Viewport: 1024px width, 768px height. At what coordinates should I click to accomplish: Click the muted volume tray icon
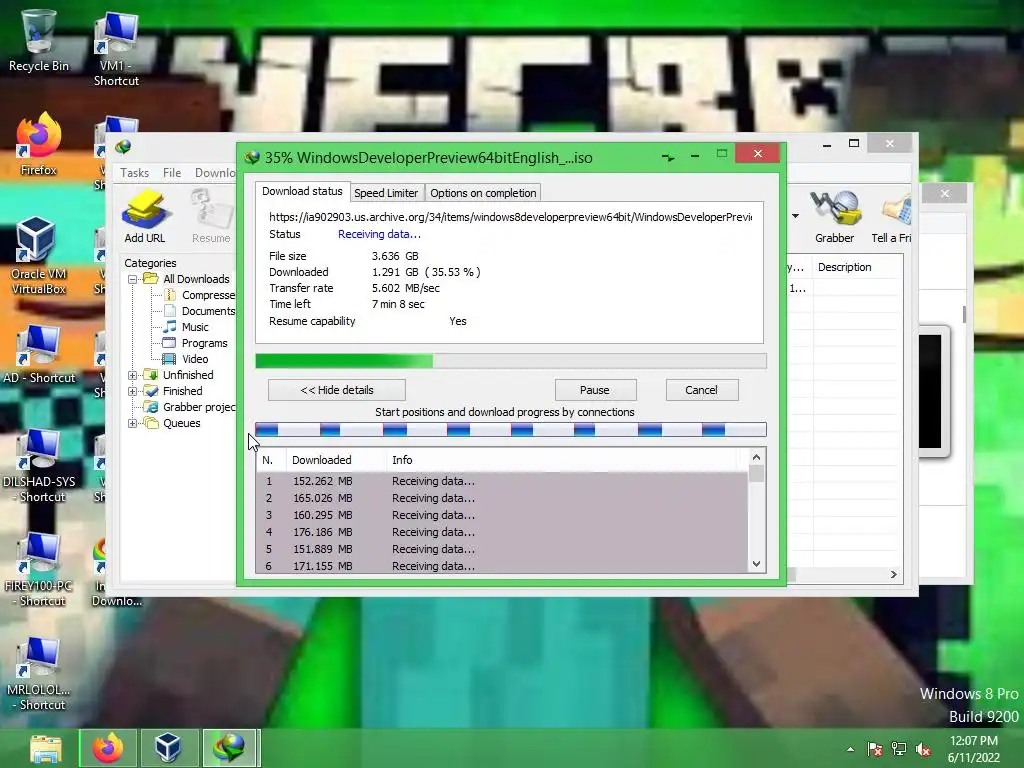(x=923, y=749)
